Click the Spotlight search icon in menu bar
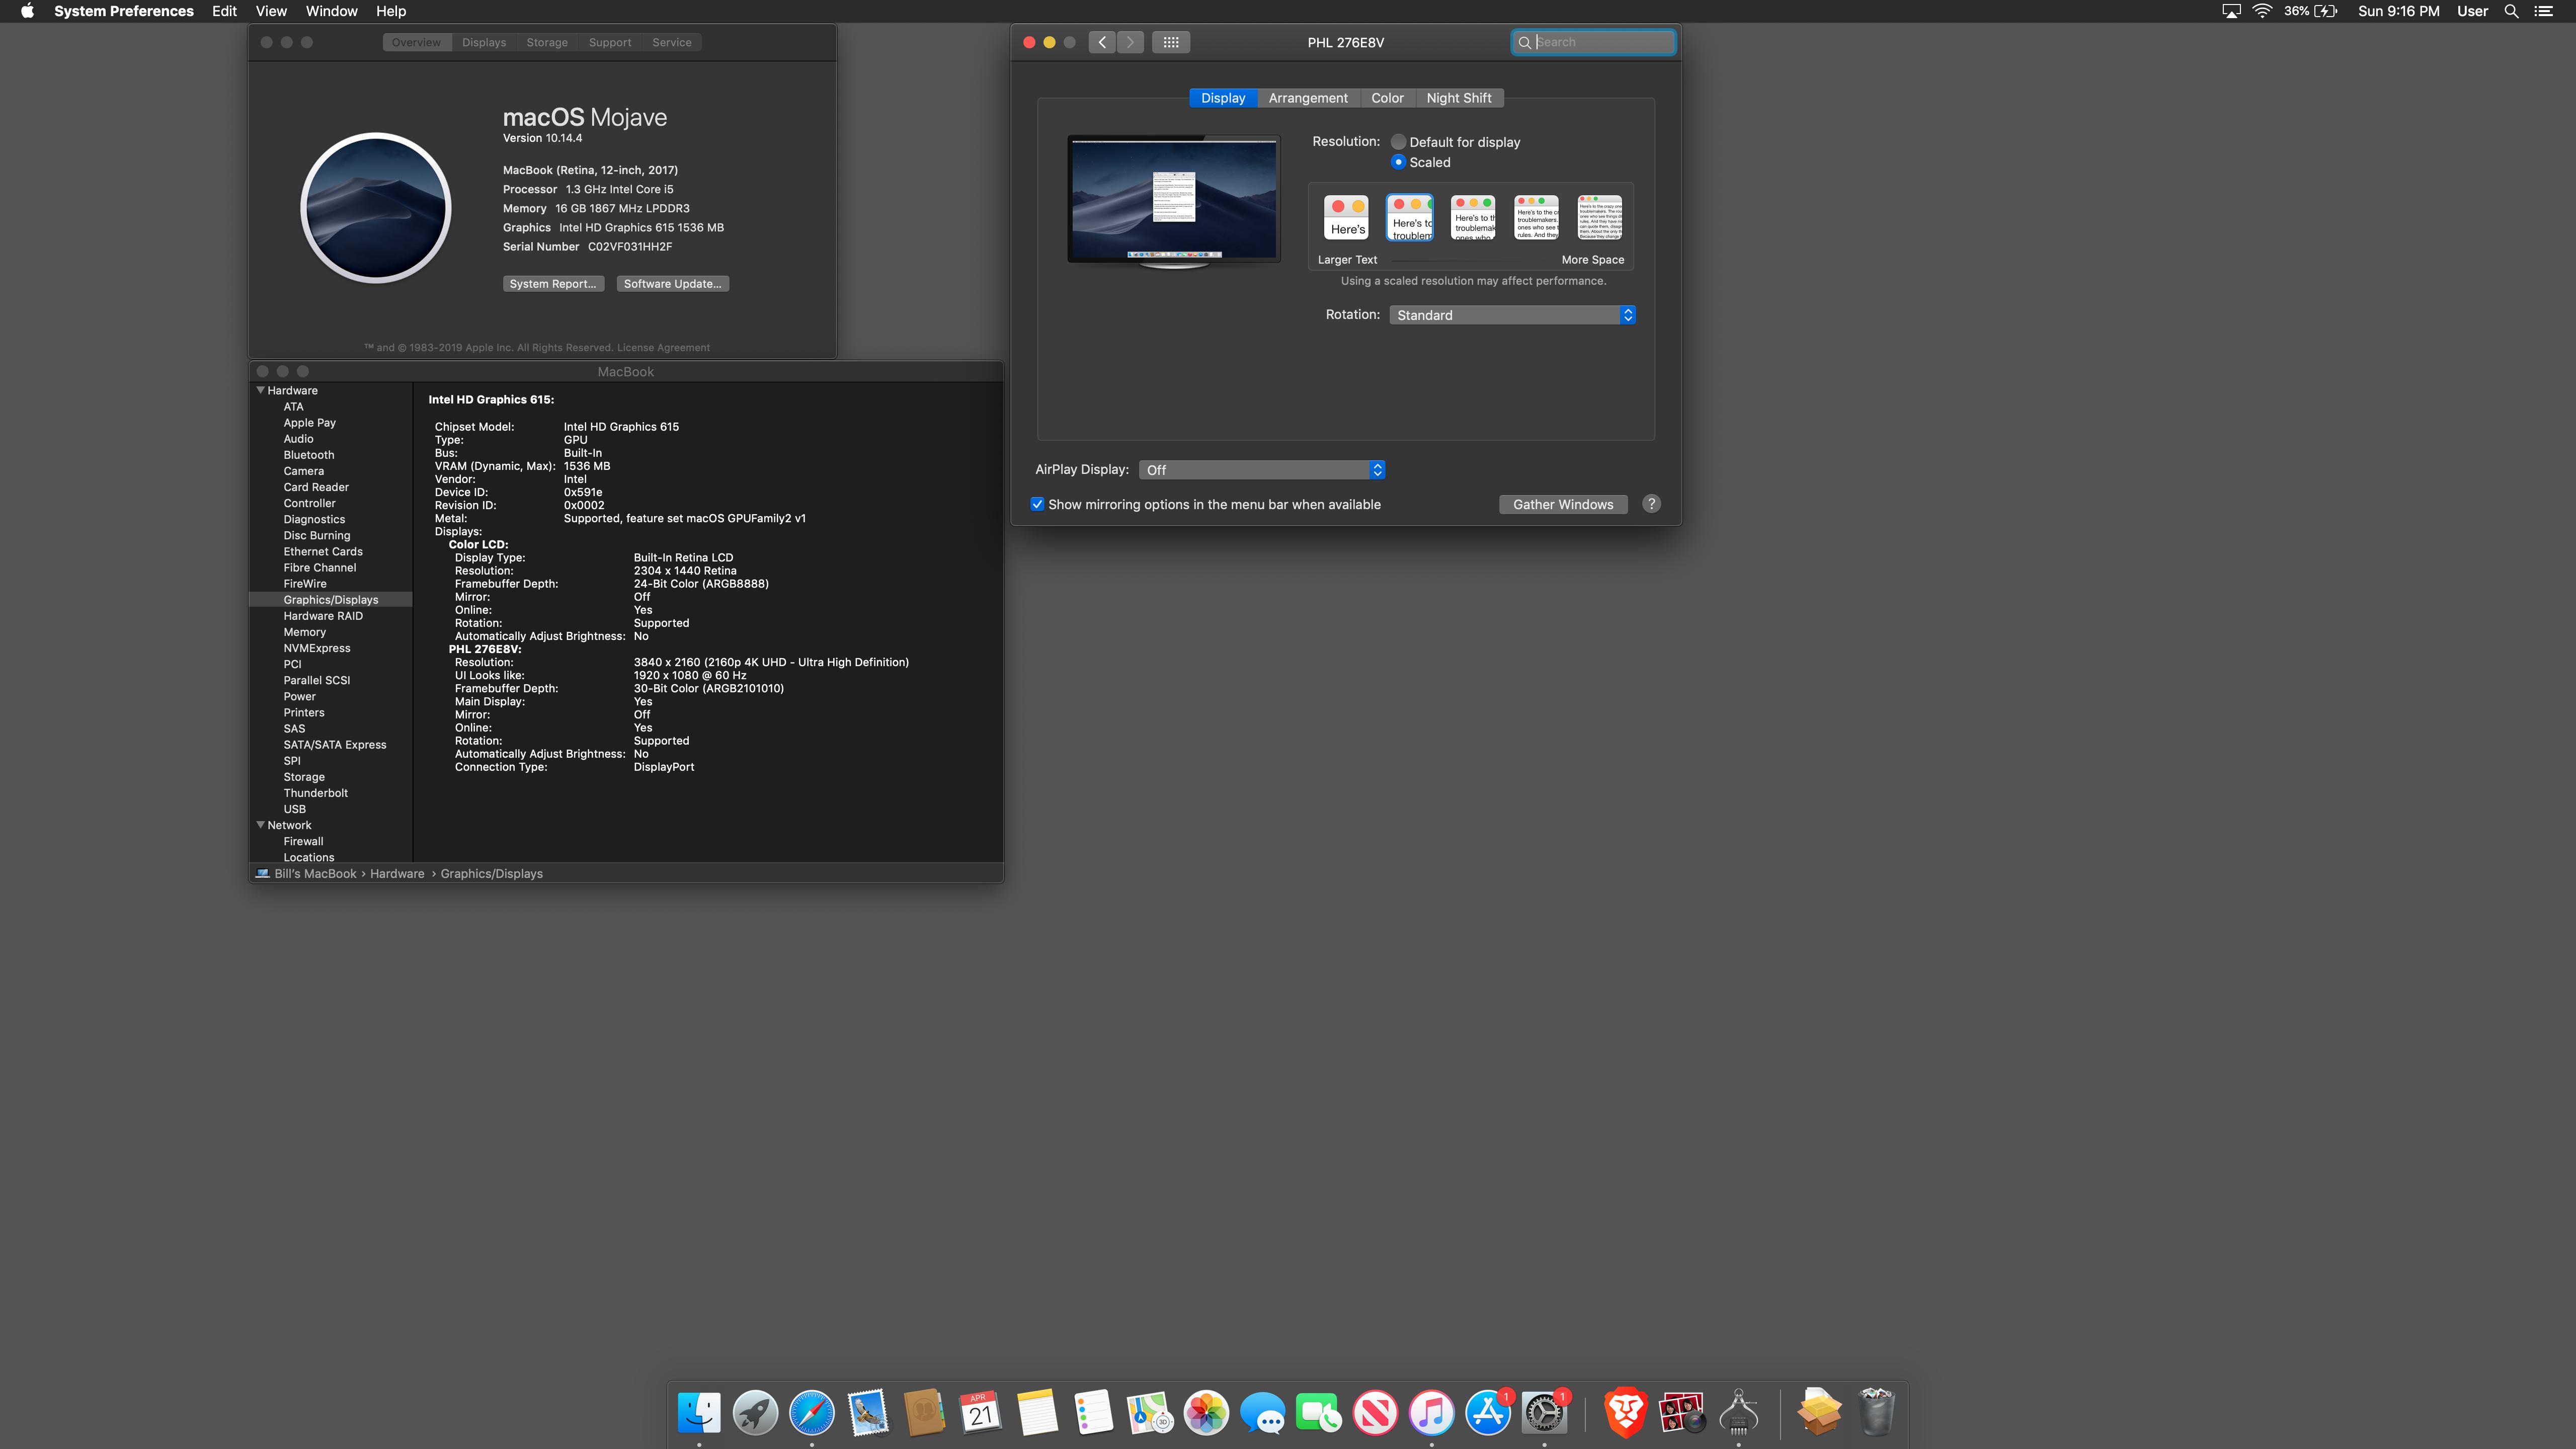2576x1449 pixels. (2511, 11)
